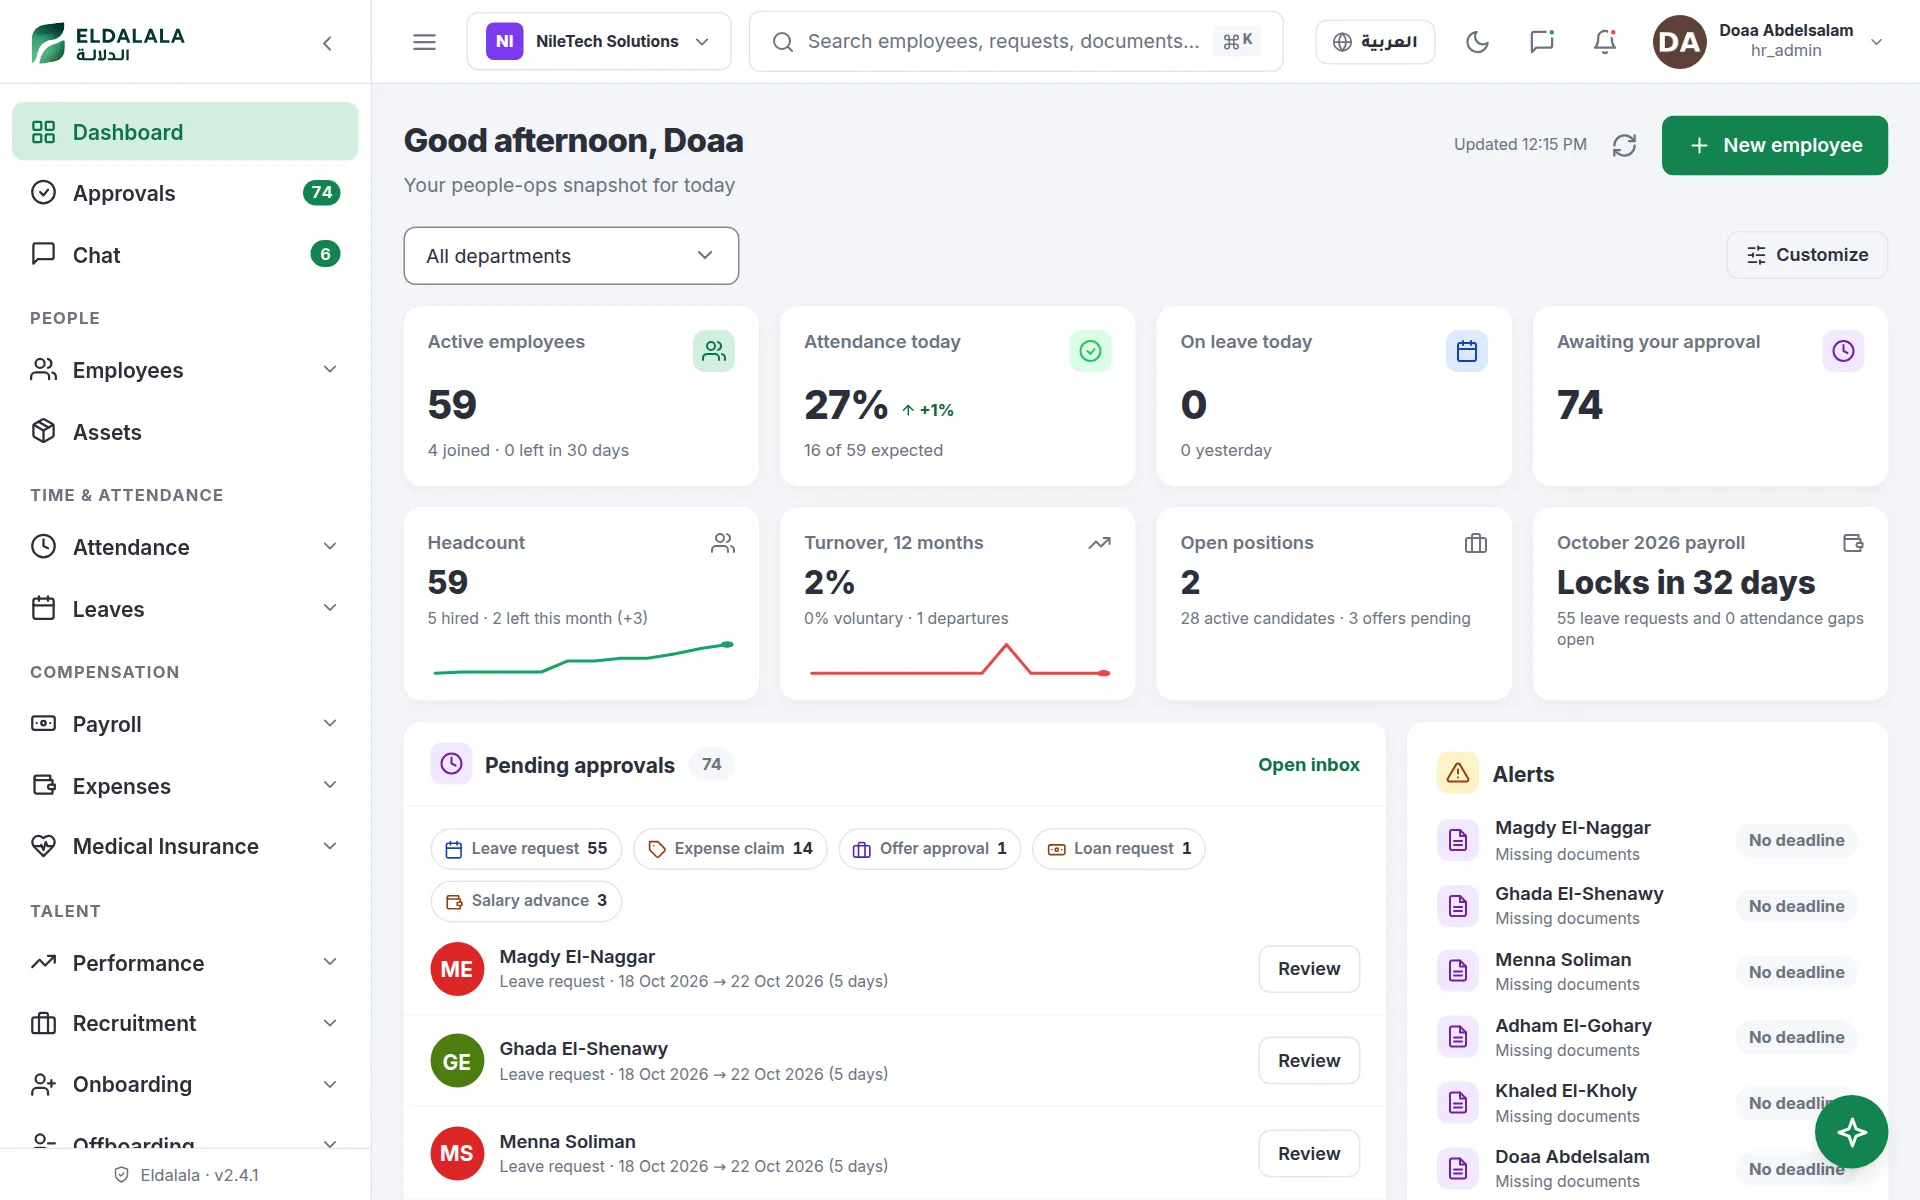Click the Alerts warning triangle icon
1920x1200 pixels.
pyautogui.click(x=1458, y=773)
